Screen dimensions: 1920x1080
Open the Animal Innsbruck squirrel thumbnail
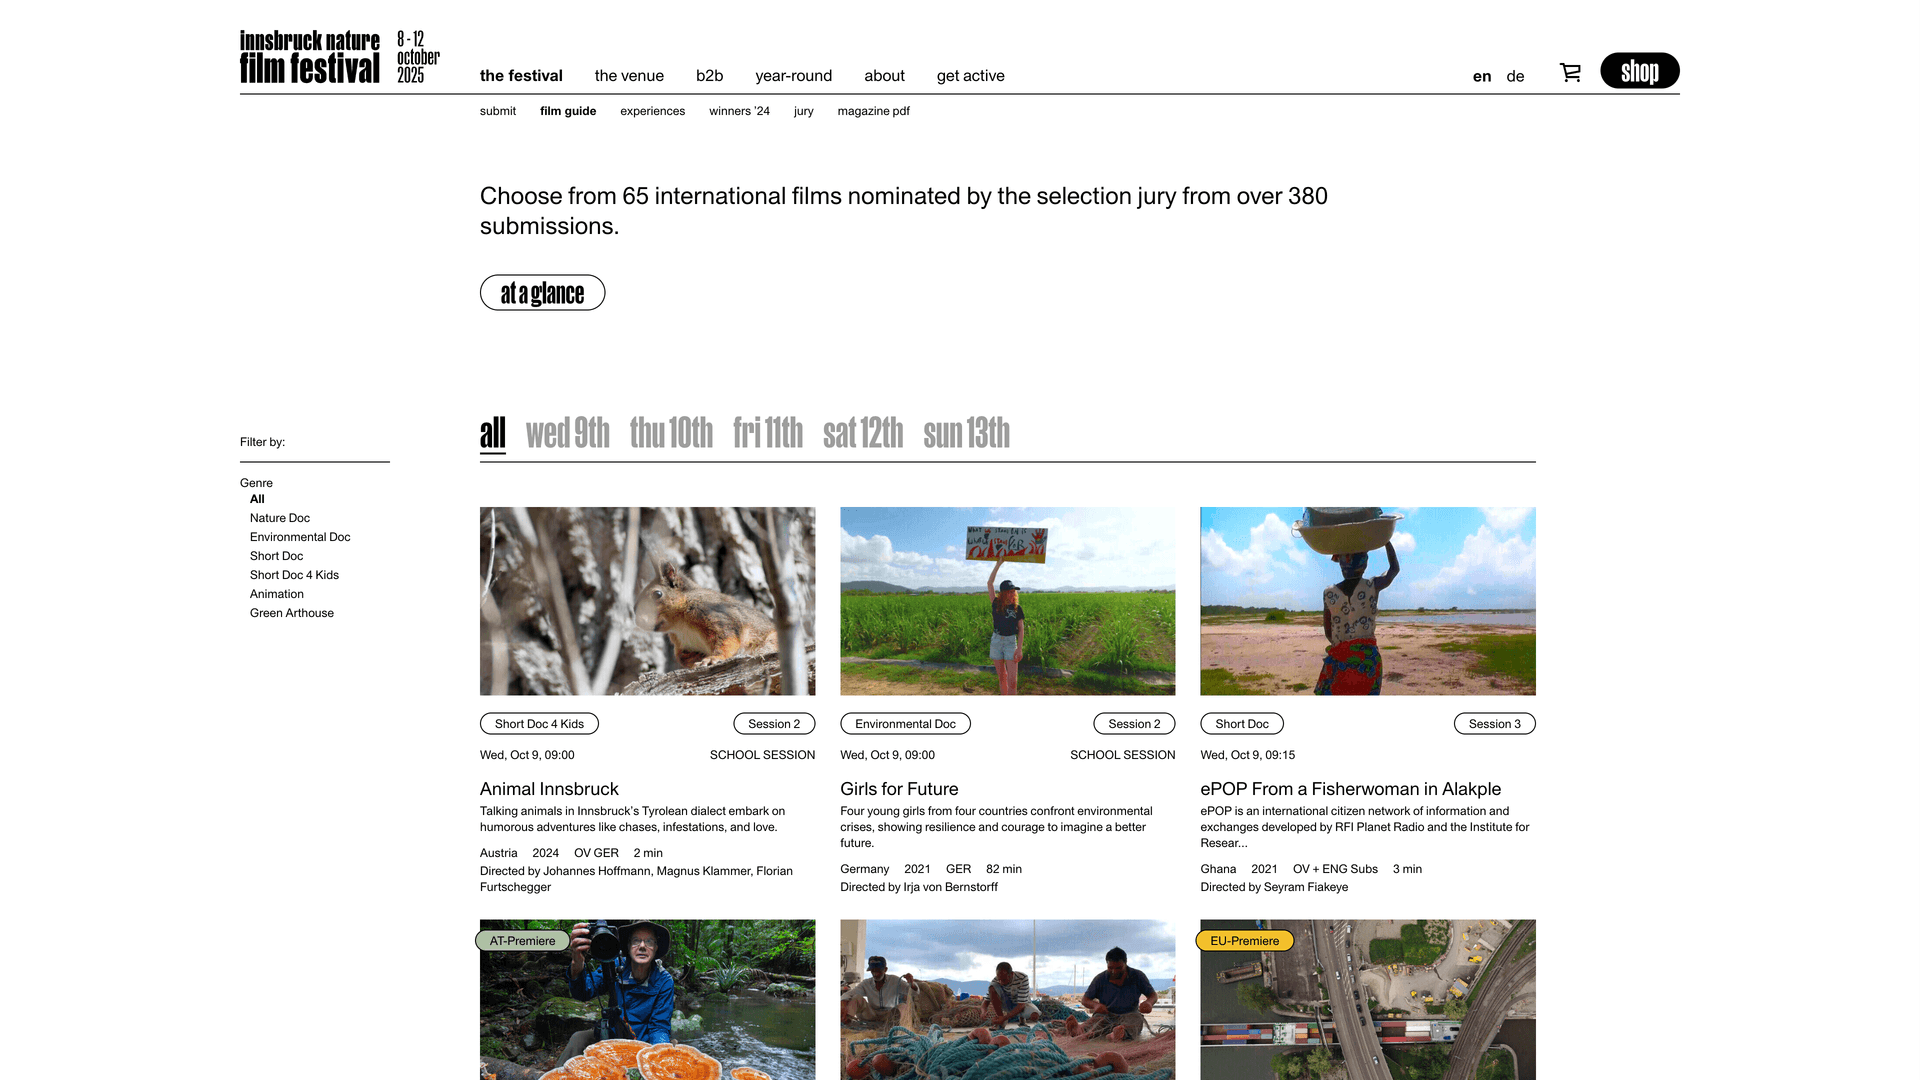point(647,601)
